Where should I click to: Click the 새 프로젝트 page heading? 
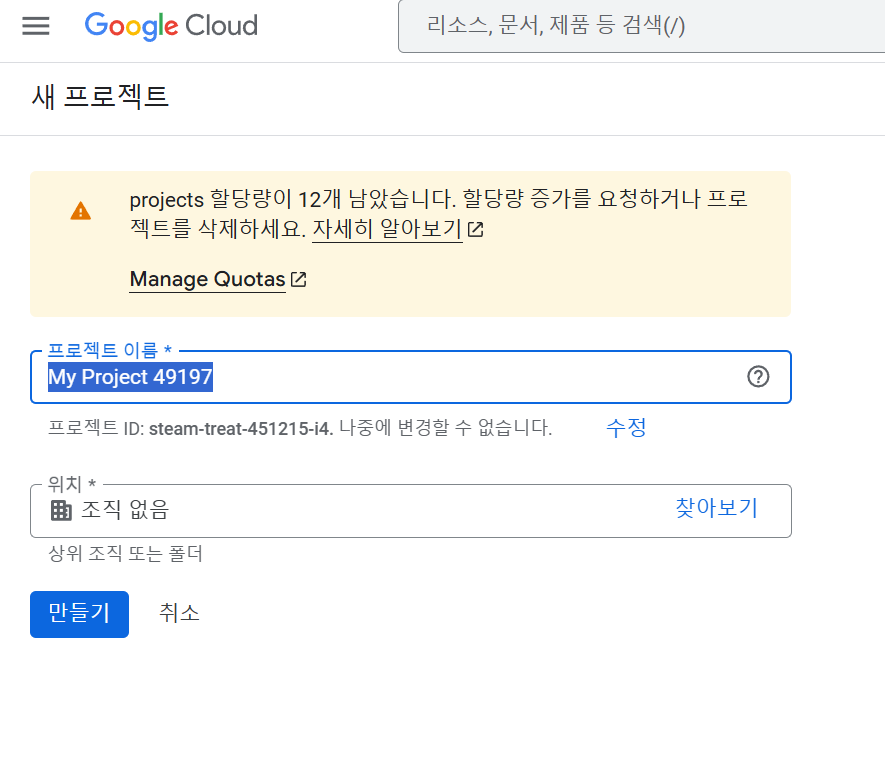(x=100, y=96)
